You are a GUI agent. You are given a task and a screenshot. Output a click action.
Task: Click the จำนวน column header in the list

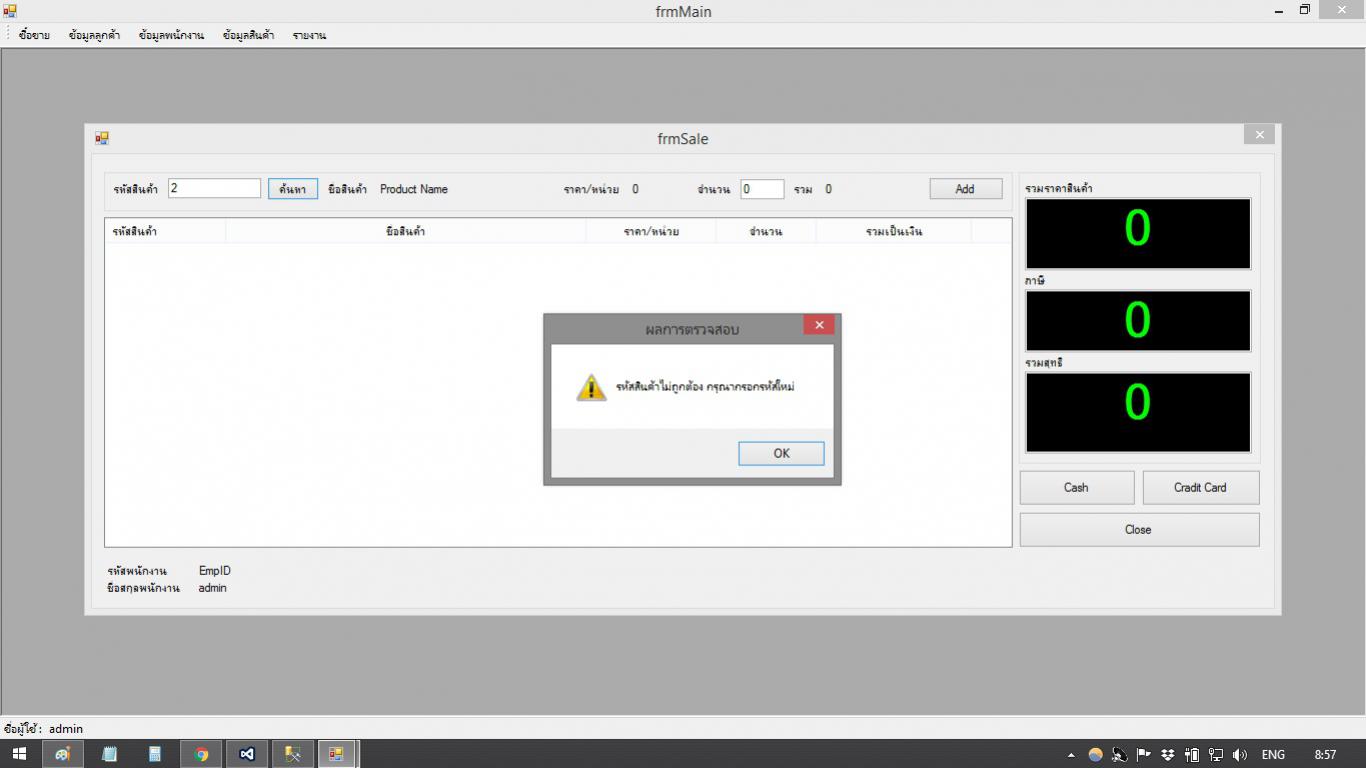pyautogui.click(x=766, y=231)
